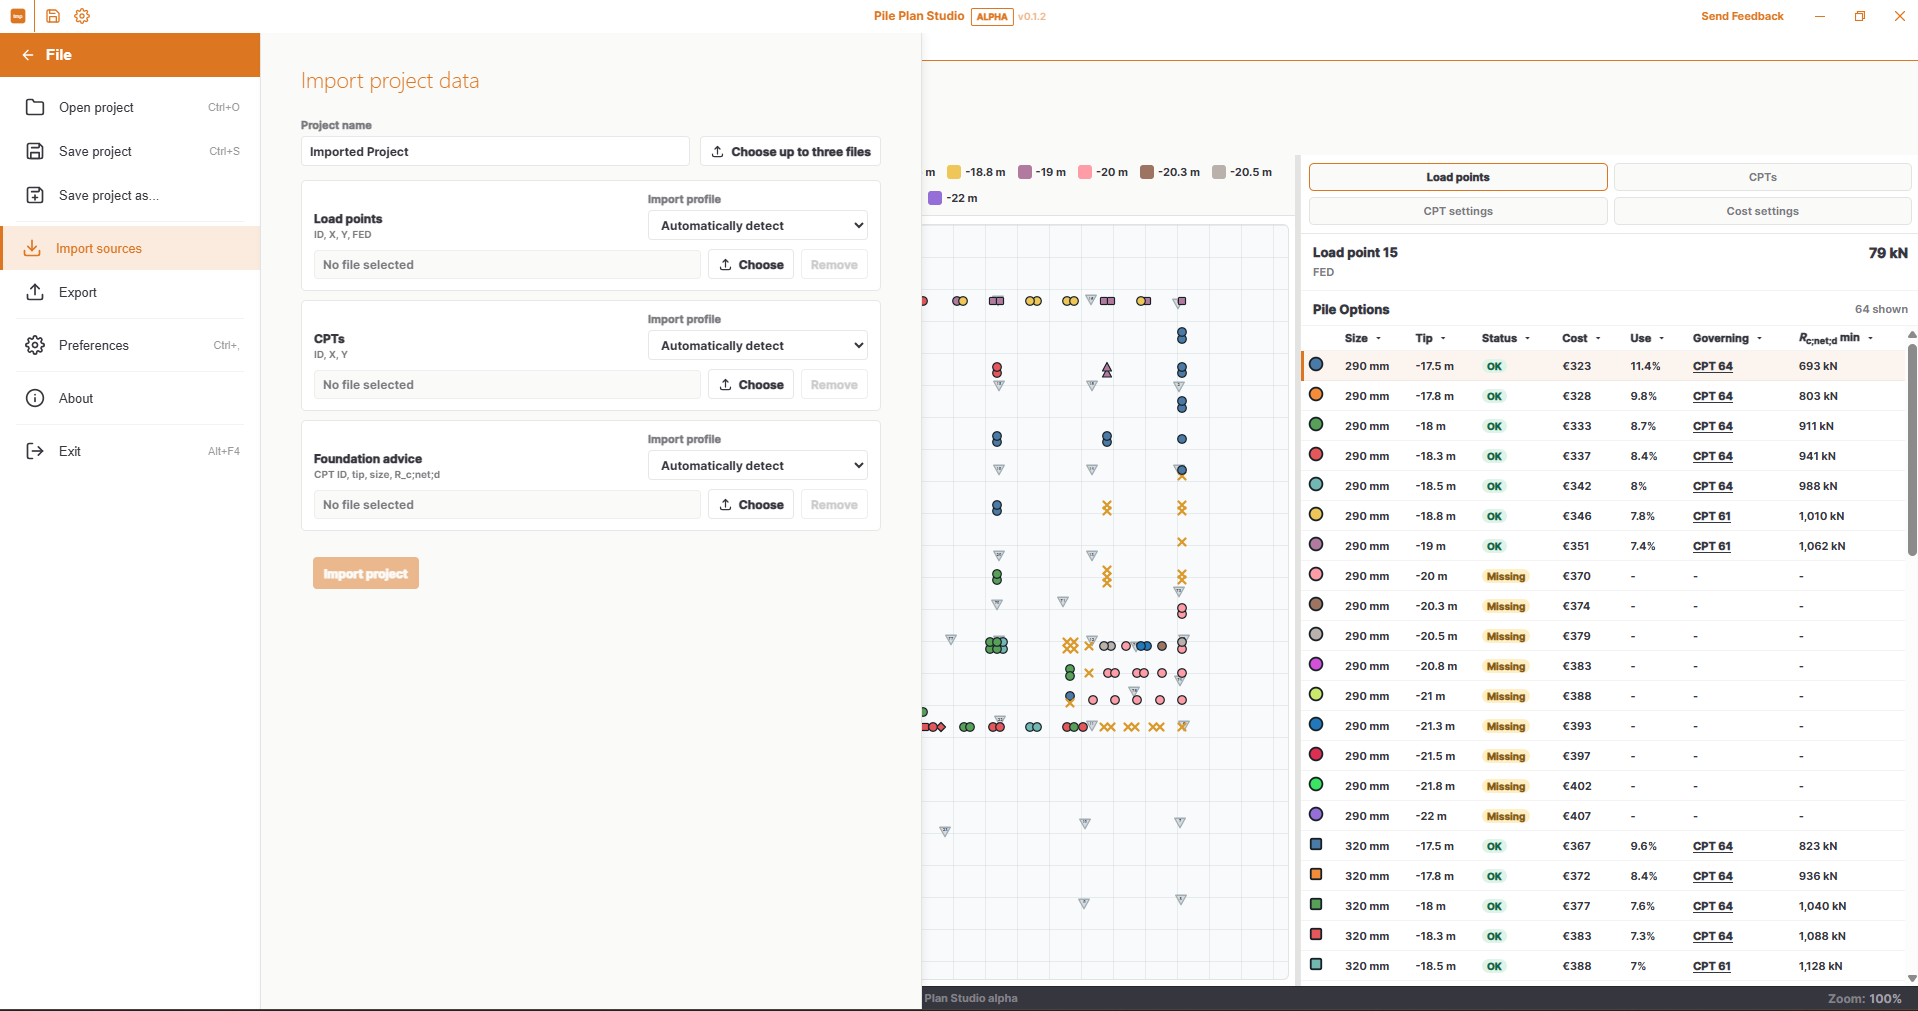Sort by R c;net;d min column

1835,338
